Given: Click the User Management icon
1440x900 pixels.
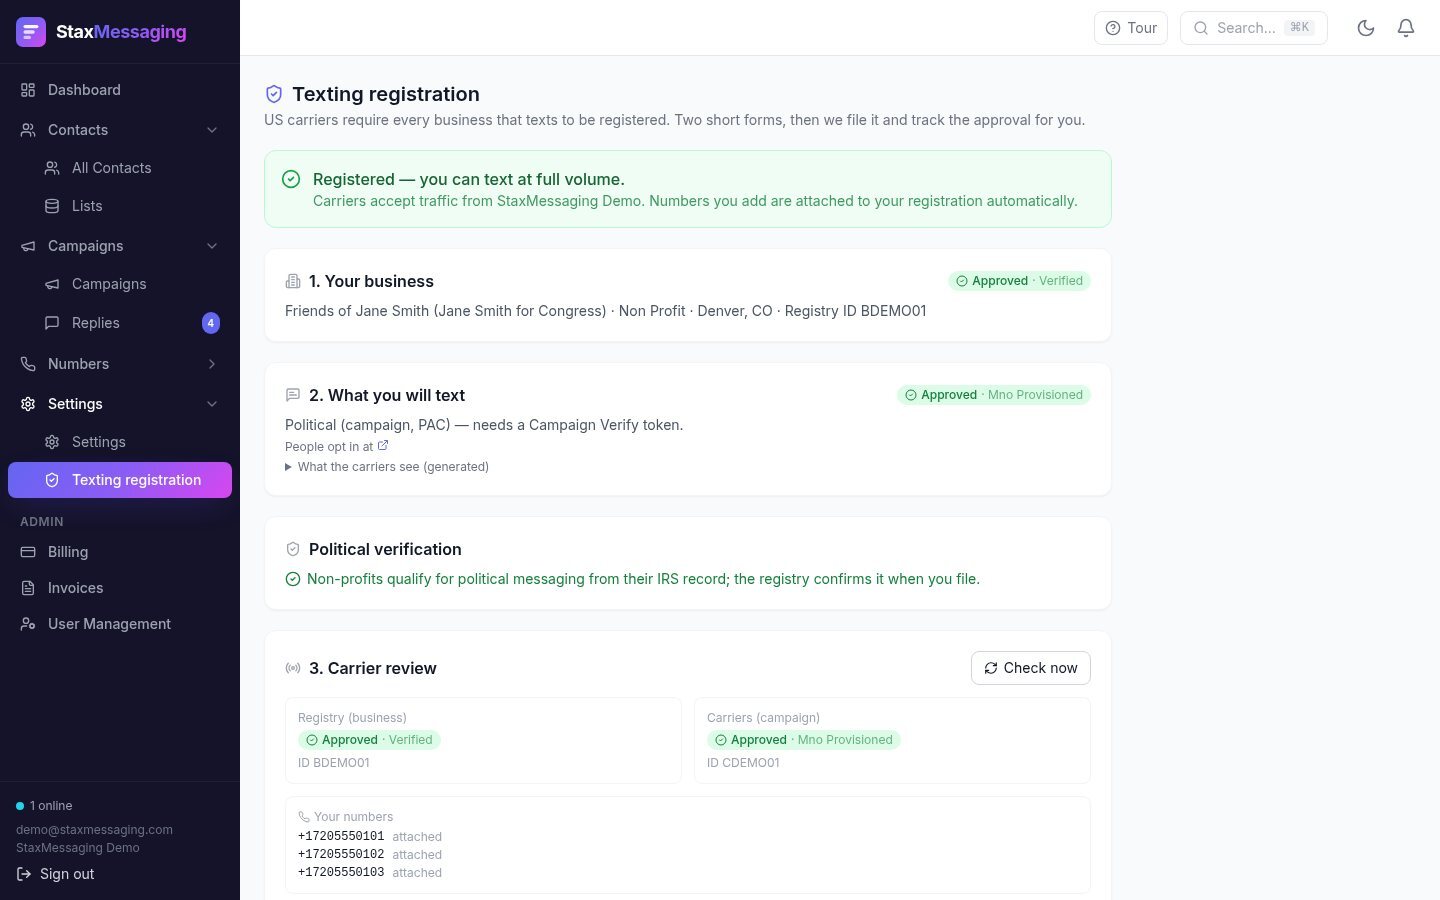Looking at the screenshot, I should pyautogui.click(x=28, y=624).
